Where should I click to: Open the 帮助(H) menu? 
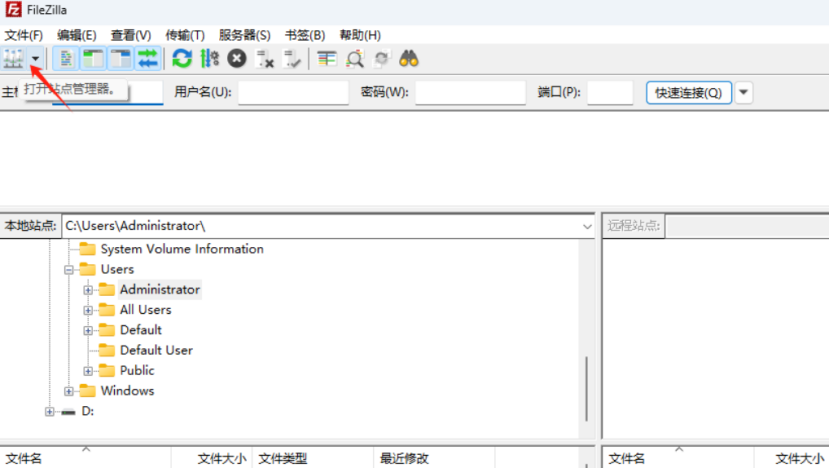tap(360, 35)
